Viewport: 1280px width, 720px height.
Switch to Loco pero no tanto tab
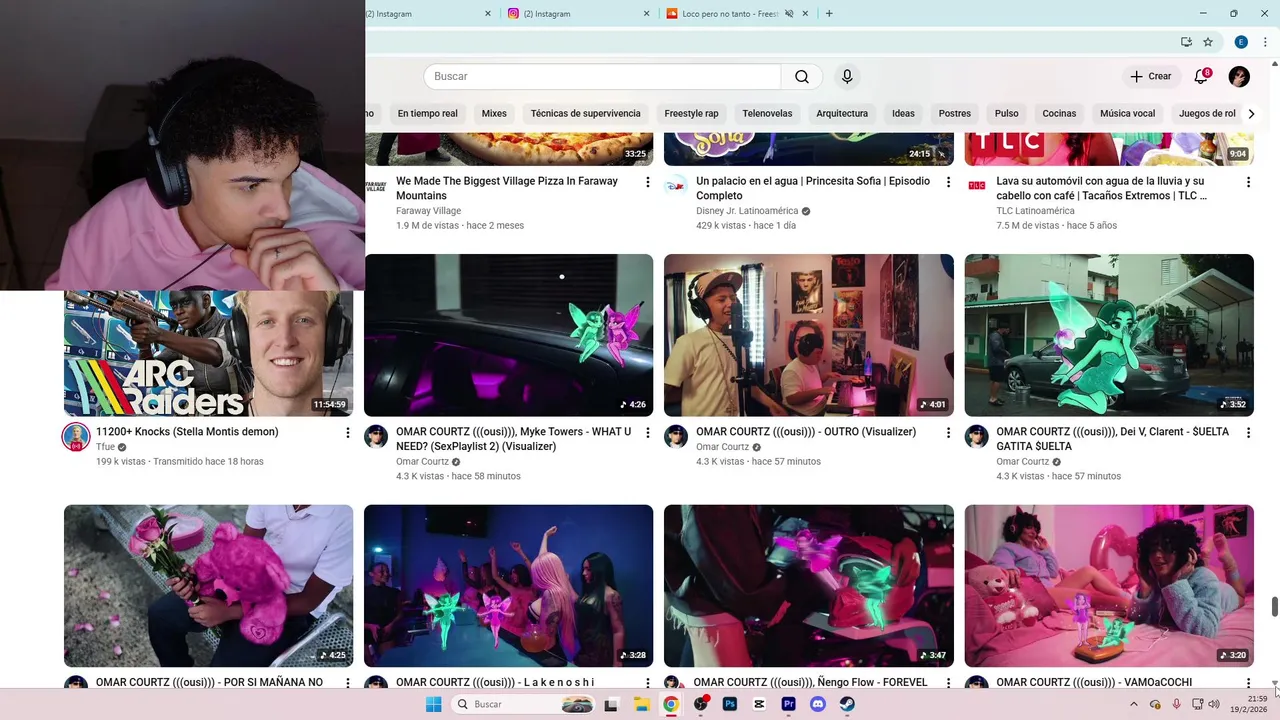730,14
